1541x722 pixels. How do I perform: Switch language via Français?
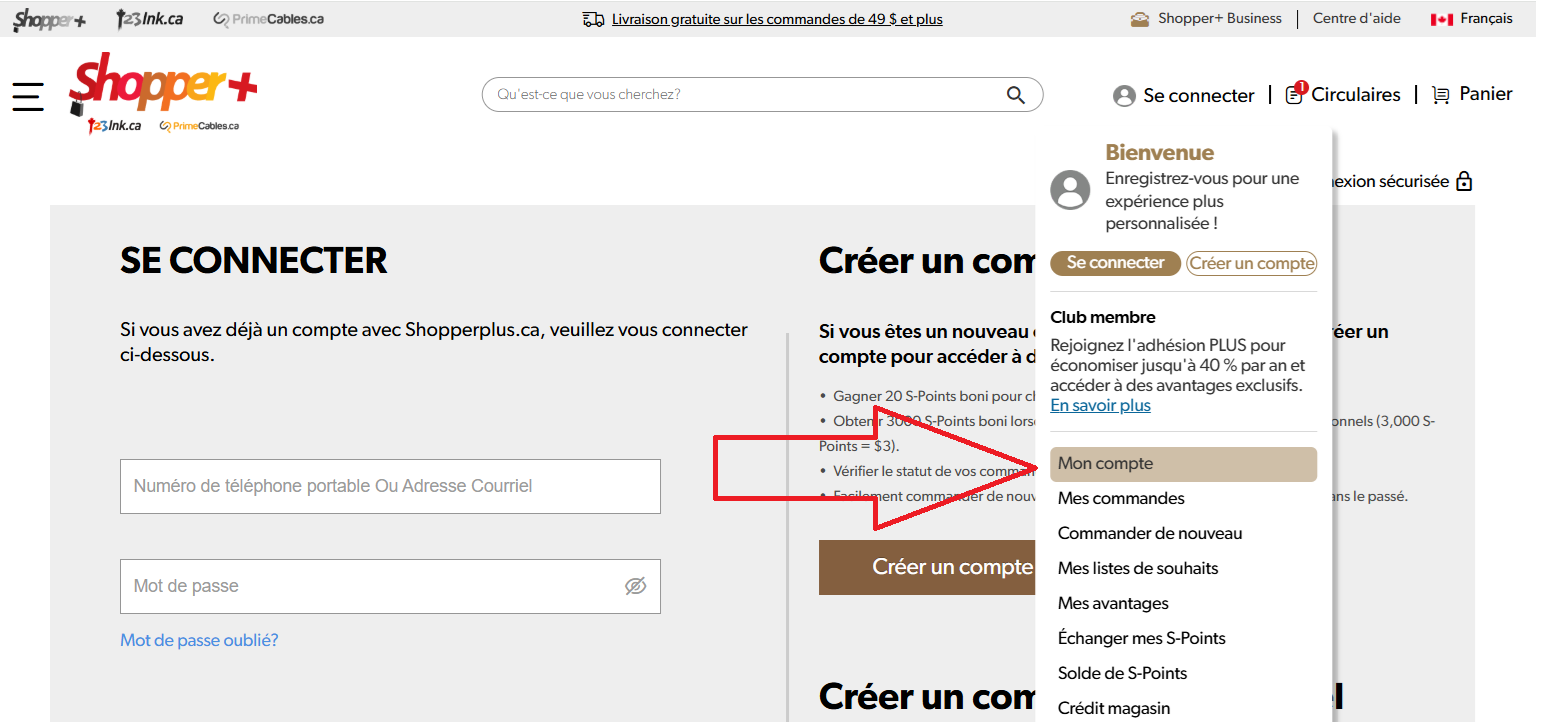click(1486, 18)
